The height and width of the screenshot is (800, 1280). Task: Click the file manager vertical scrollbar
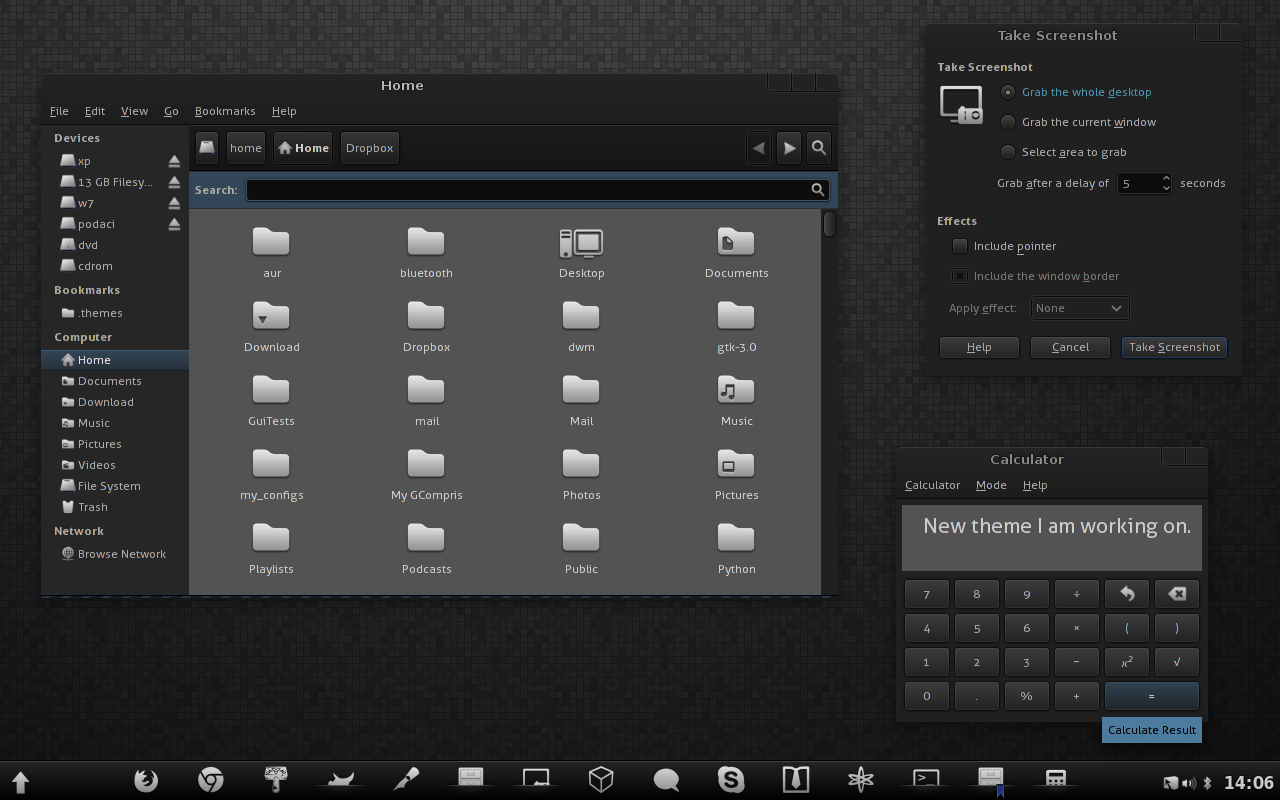[x=829, y=224]
